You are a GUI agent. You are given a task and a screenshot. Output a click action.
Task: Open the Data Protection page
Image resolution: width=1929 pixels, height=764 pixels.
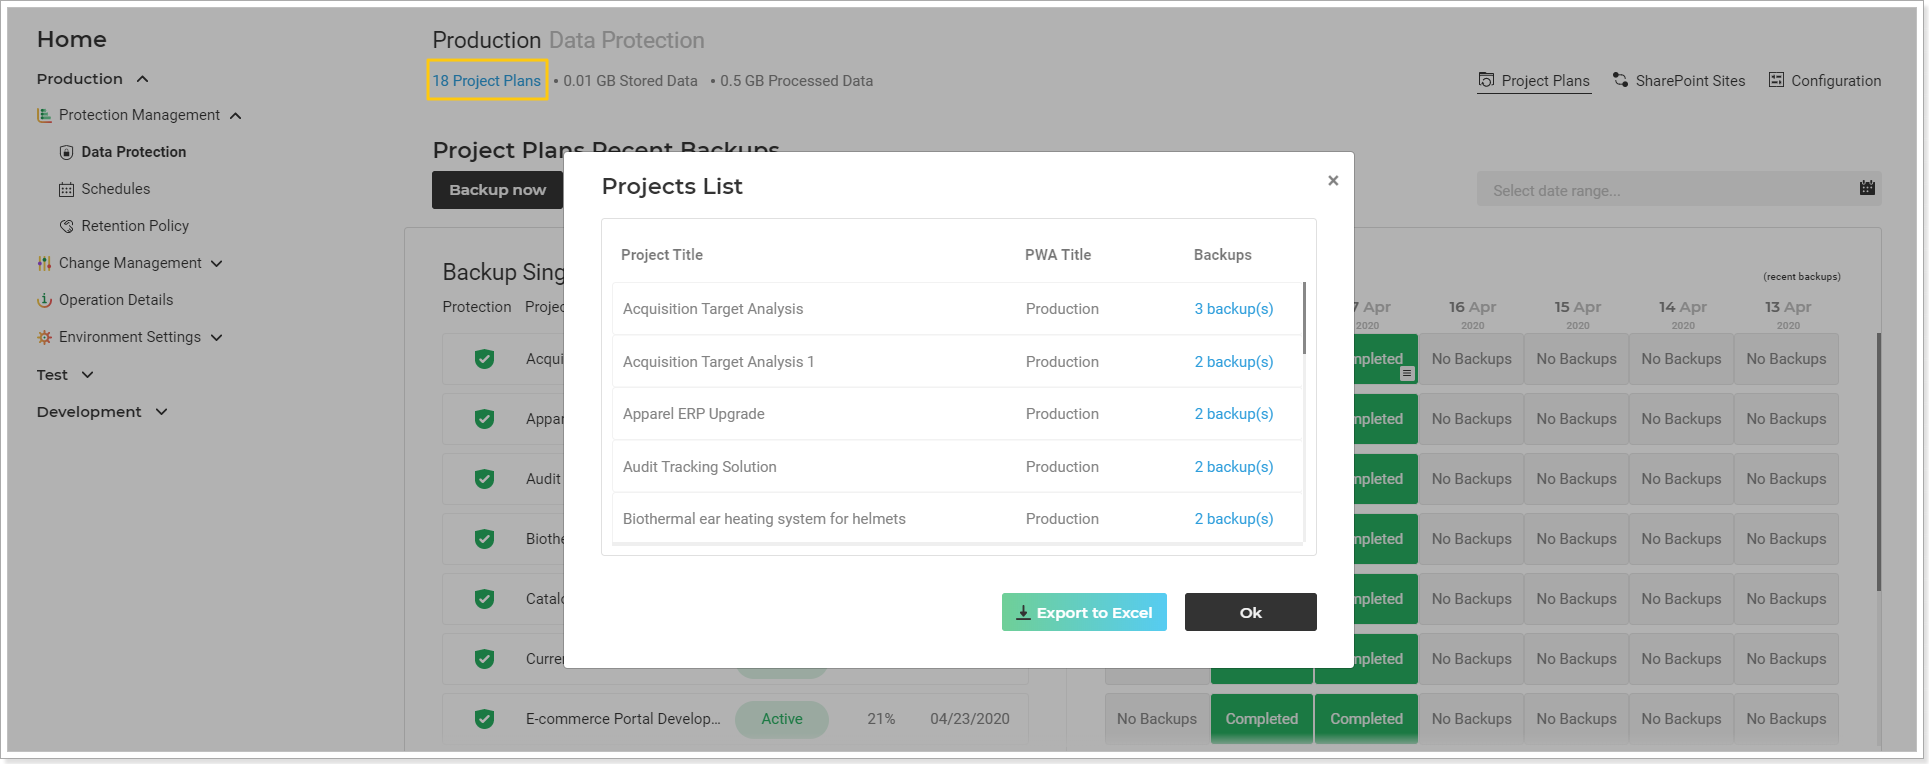133,152
